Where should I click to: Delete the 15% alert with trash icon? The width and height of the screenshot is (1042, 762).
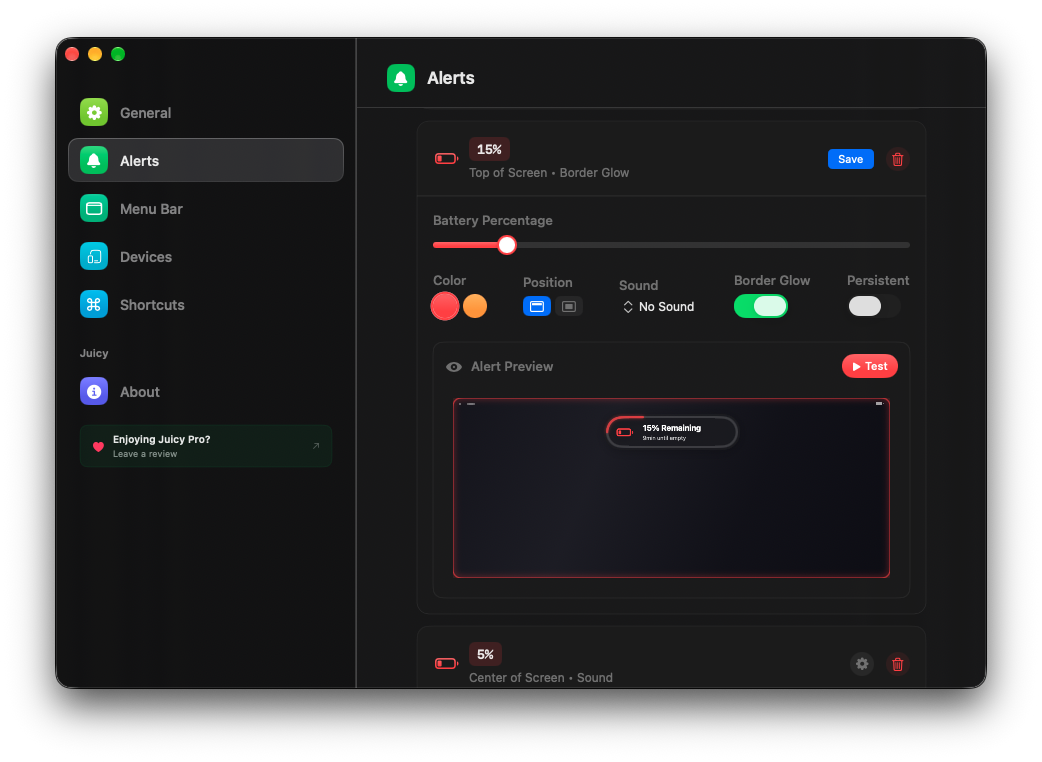897,159
